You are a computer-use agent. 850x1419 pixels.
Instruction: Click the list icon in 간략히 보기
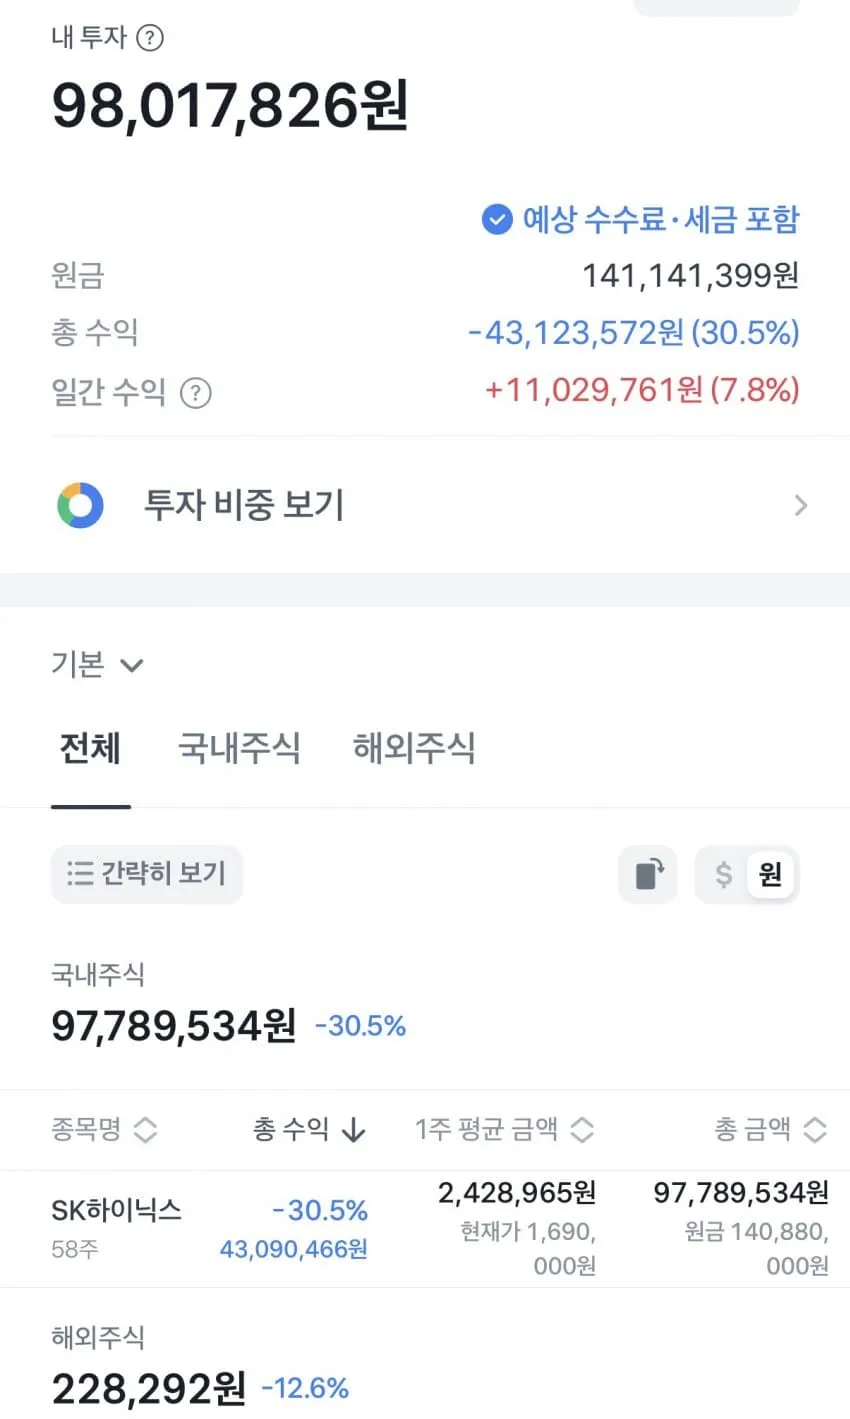coord(80,873)
